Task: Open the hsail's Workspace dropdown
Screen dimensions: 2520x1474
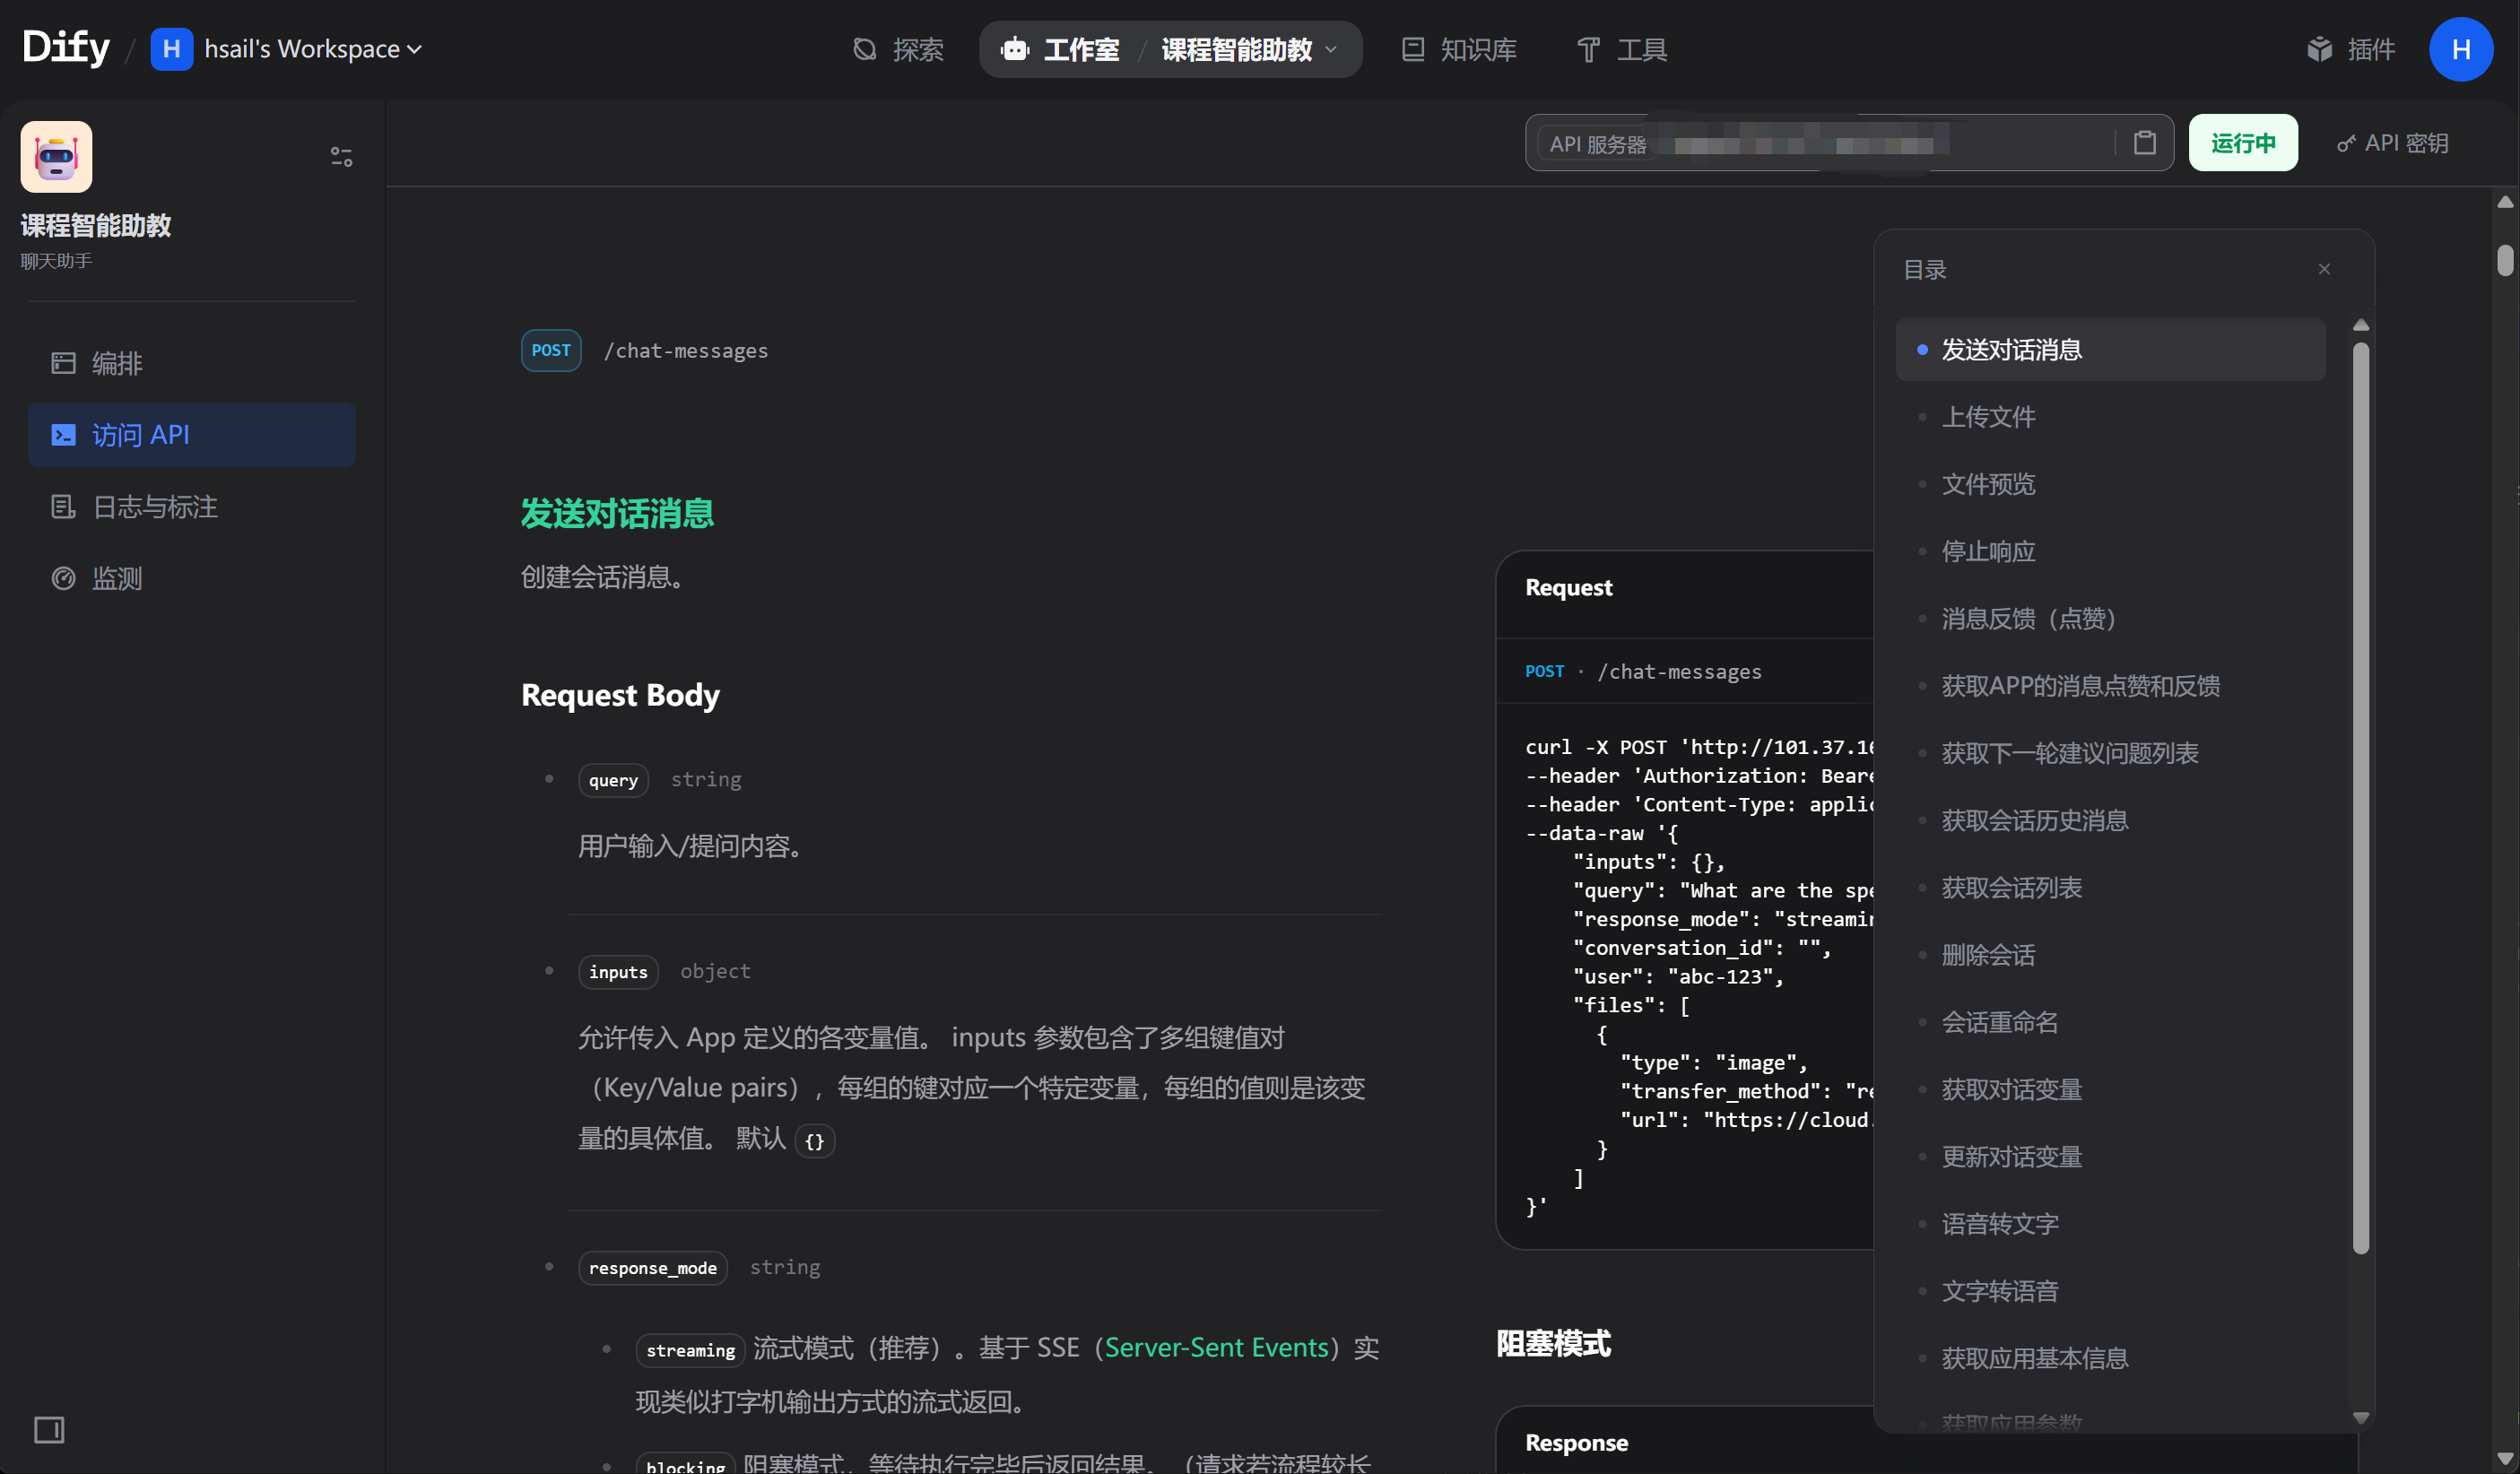Action: [x=313, y=49]
